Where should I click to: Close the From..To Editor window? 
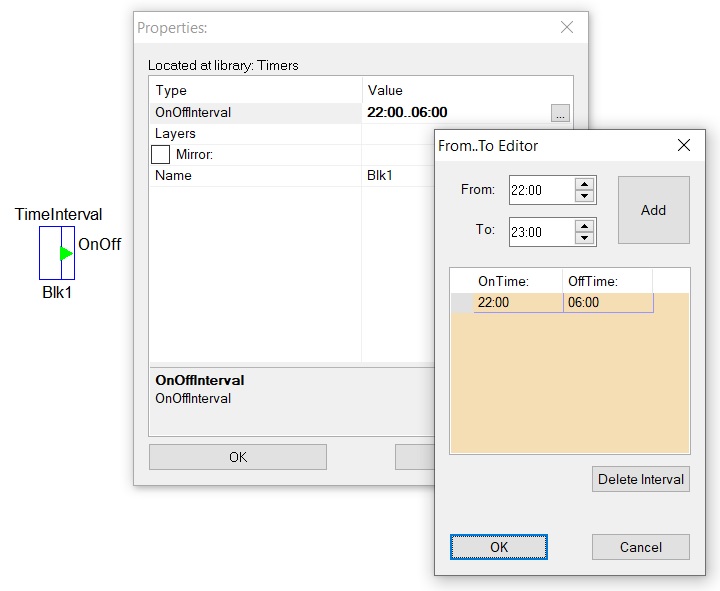tap(684, 146)
